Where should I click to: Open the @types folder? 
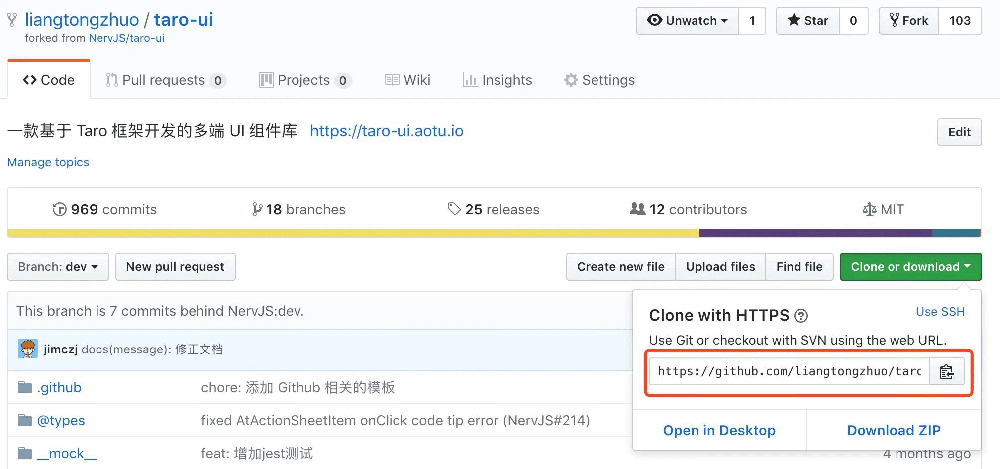point(61,421)
